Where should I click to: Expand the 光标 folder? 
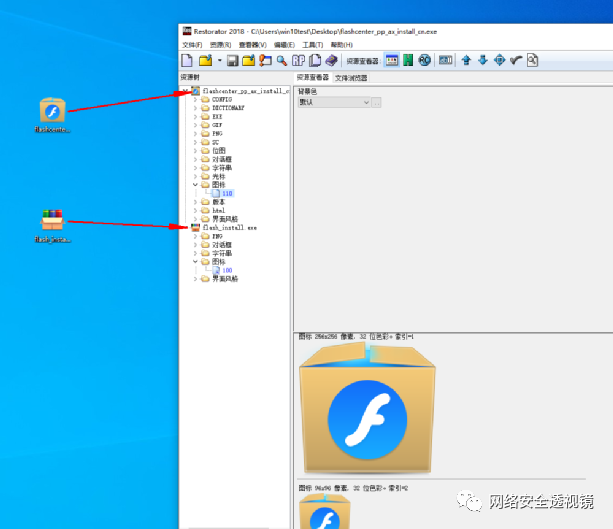tap(195, 177)
